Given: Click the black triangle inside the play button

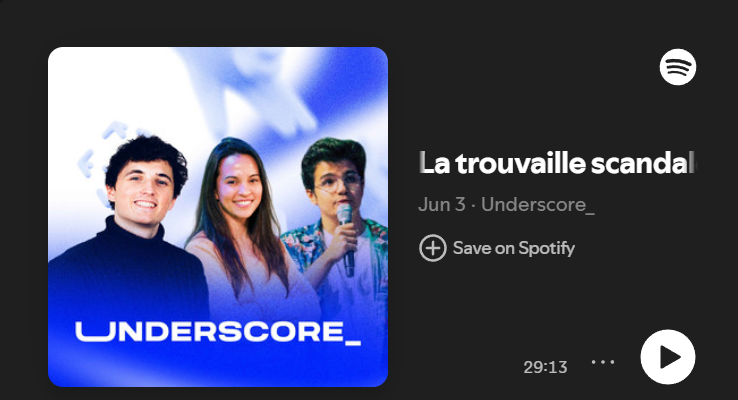Looking at the screenshot, I should click(670, 357).
